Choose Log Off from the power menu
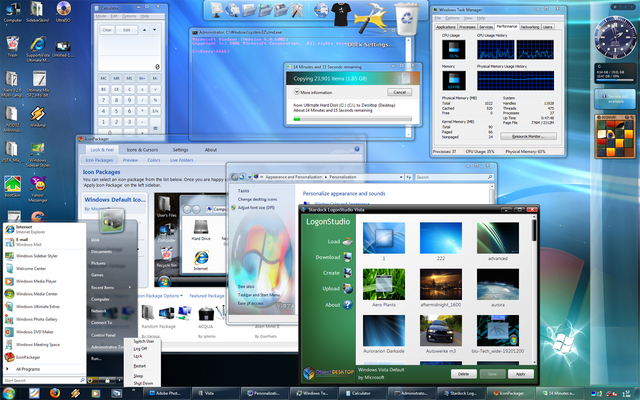Image resolution: width=640 pixels, height=400 pixels. [140, 349]
